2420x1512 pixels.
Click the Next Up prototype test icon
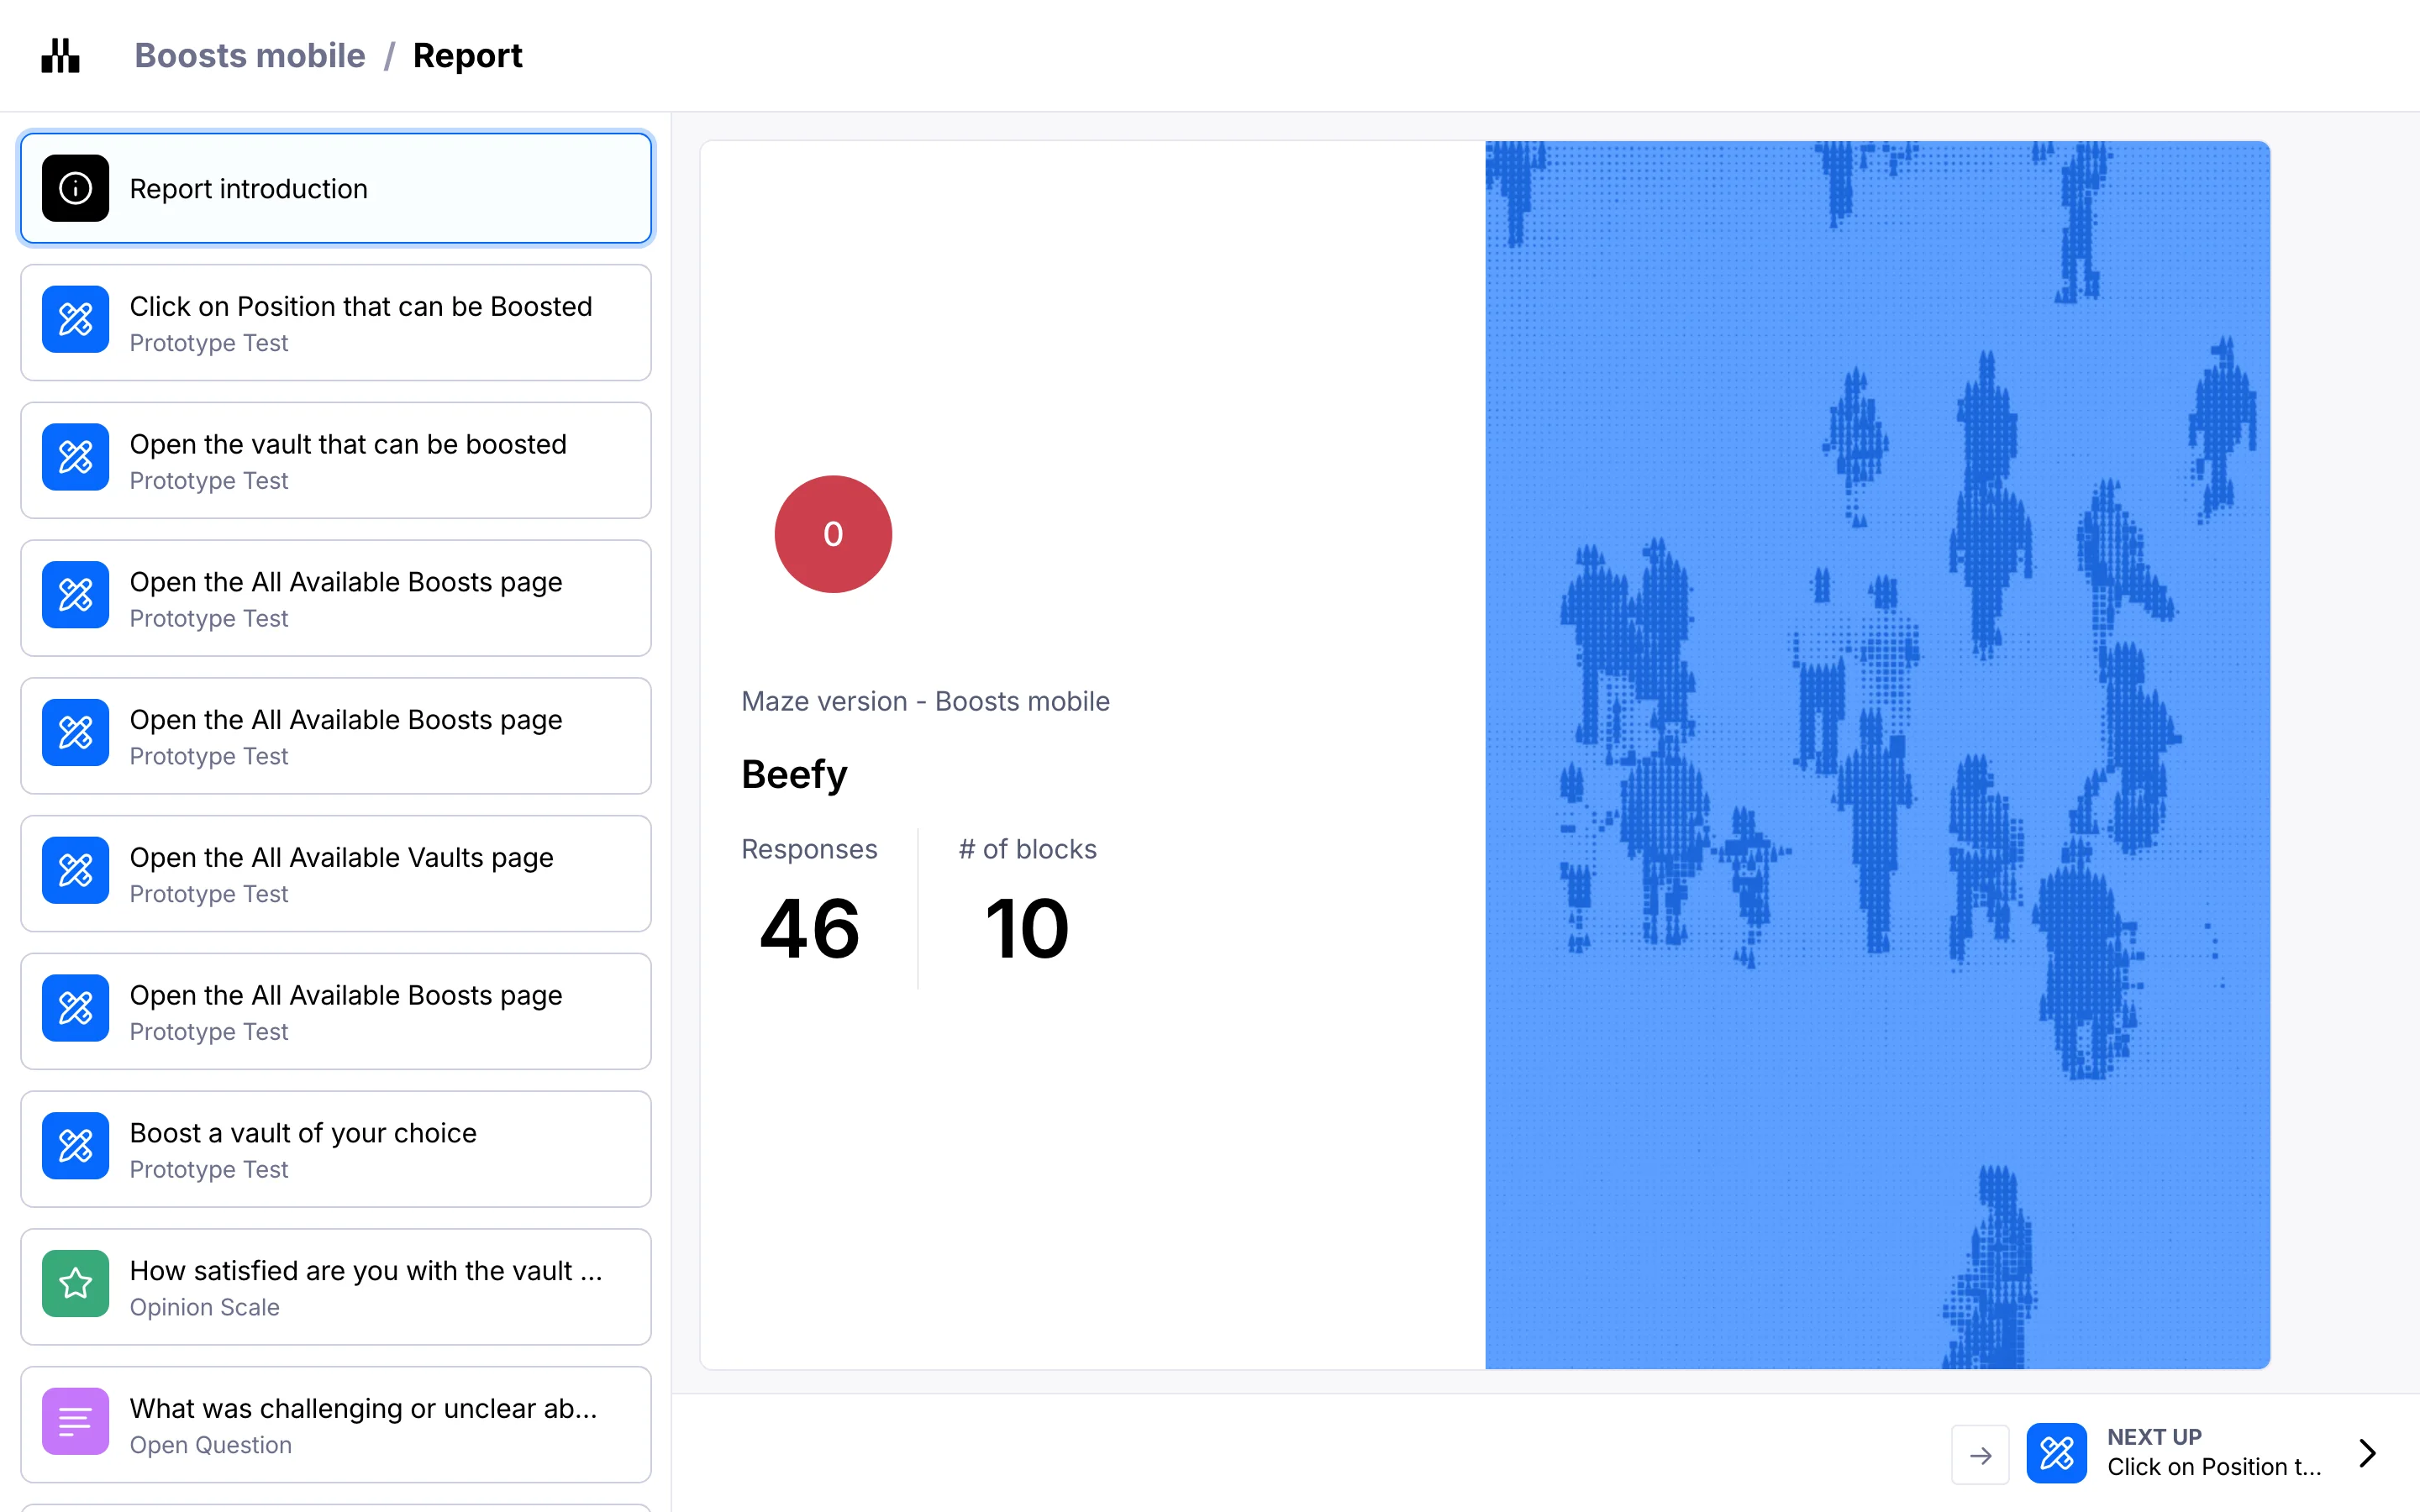tap(2057, 1453)
